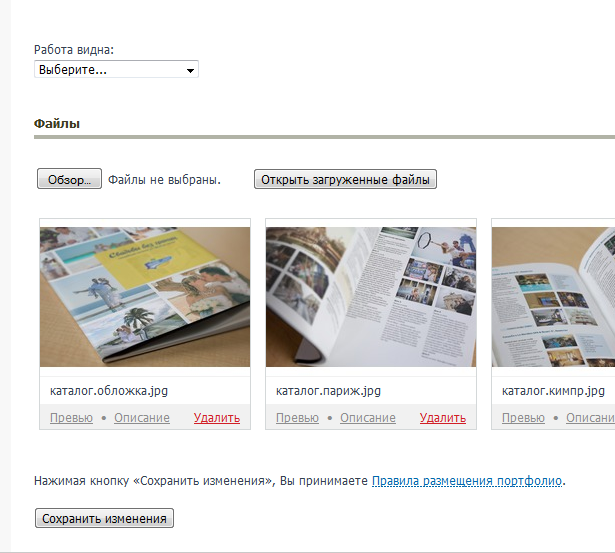
Task: Click 'Описание' link under каталог.кимпр.jpg
Action: (590, 418)
